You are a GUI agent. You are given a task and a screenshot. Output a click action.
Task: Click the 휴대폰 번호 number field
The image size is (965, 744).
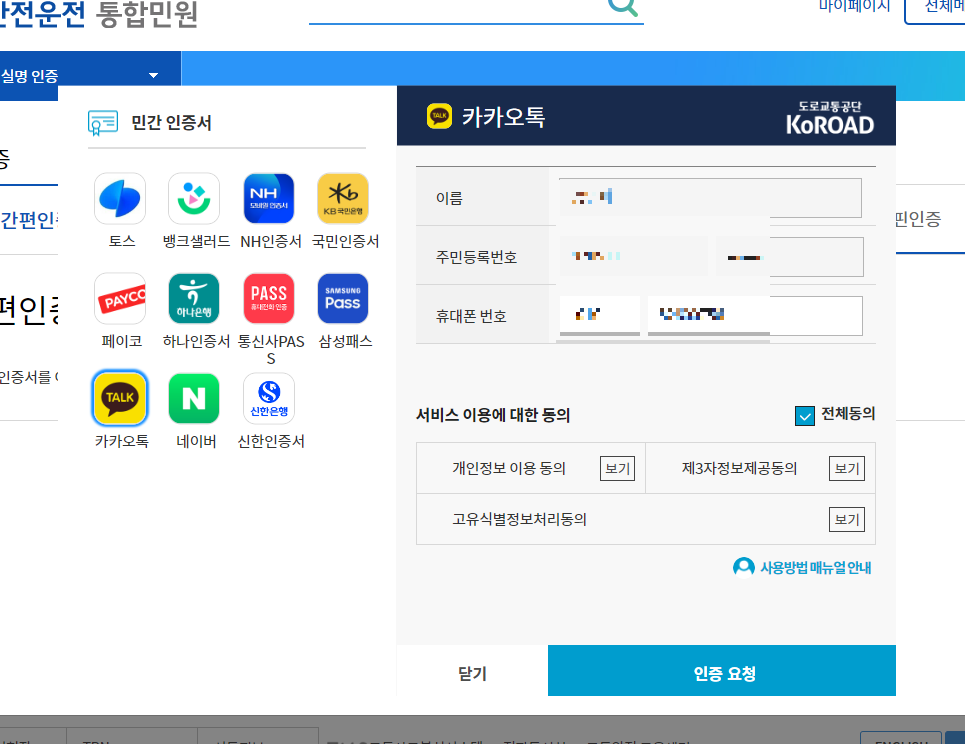(755, 316)
